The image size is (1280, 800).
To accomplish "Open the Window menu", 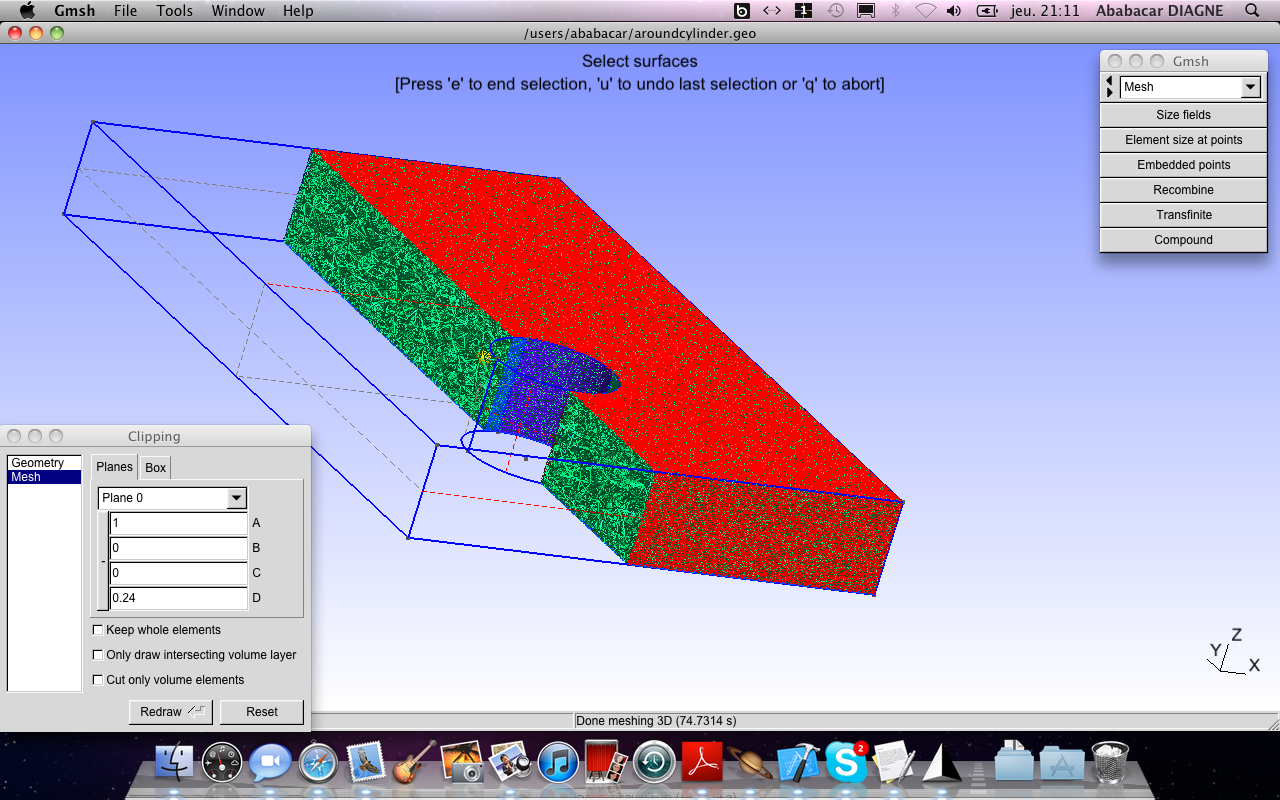I will (238, 10).
